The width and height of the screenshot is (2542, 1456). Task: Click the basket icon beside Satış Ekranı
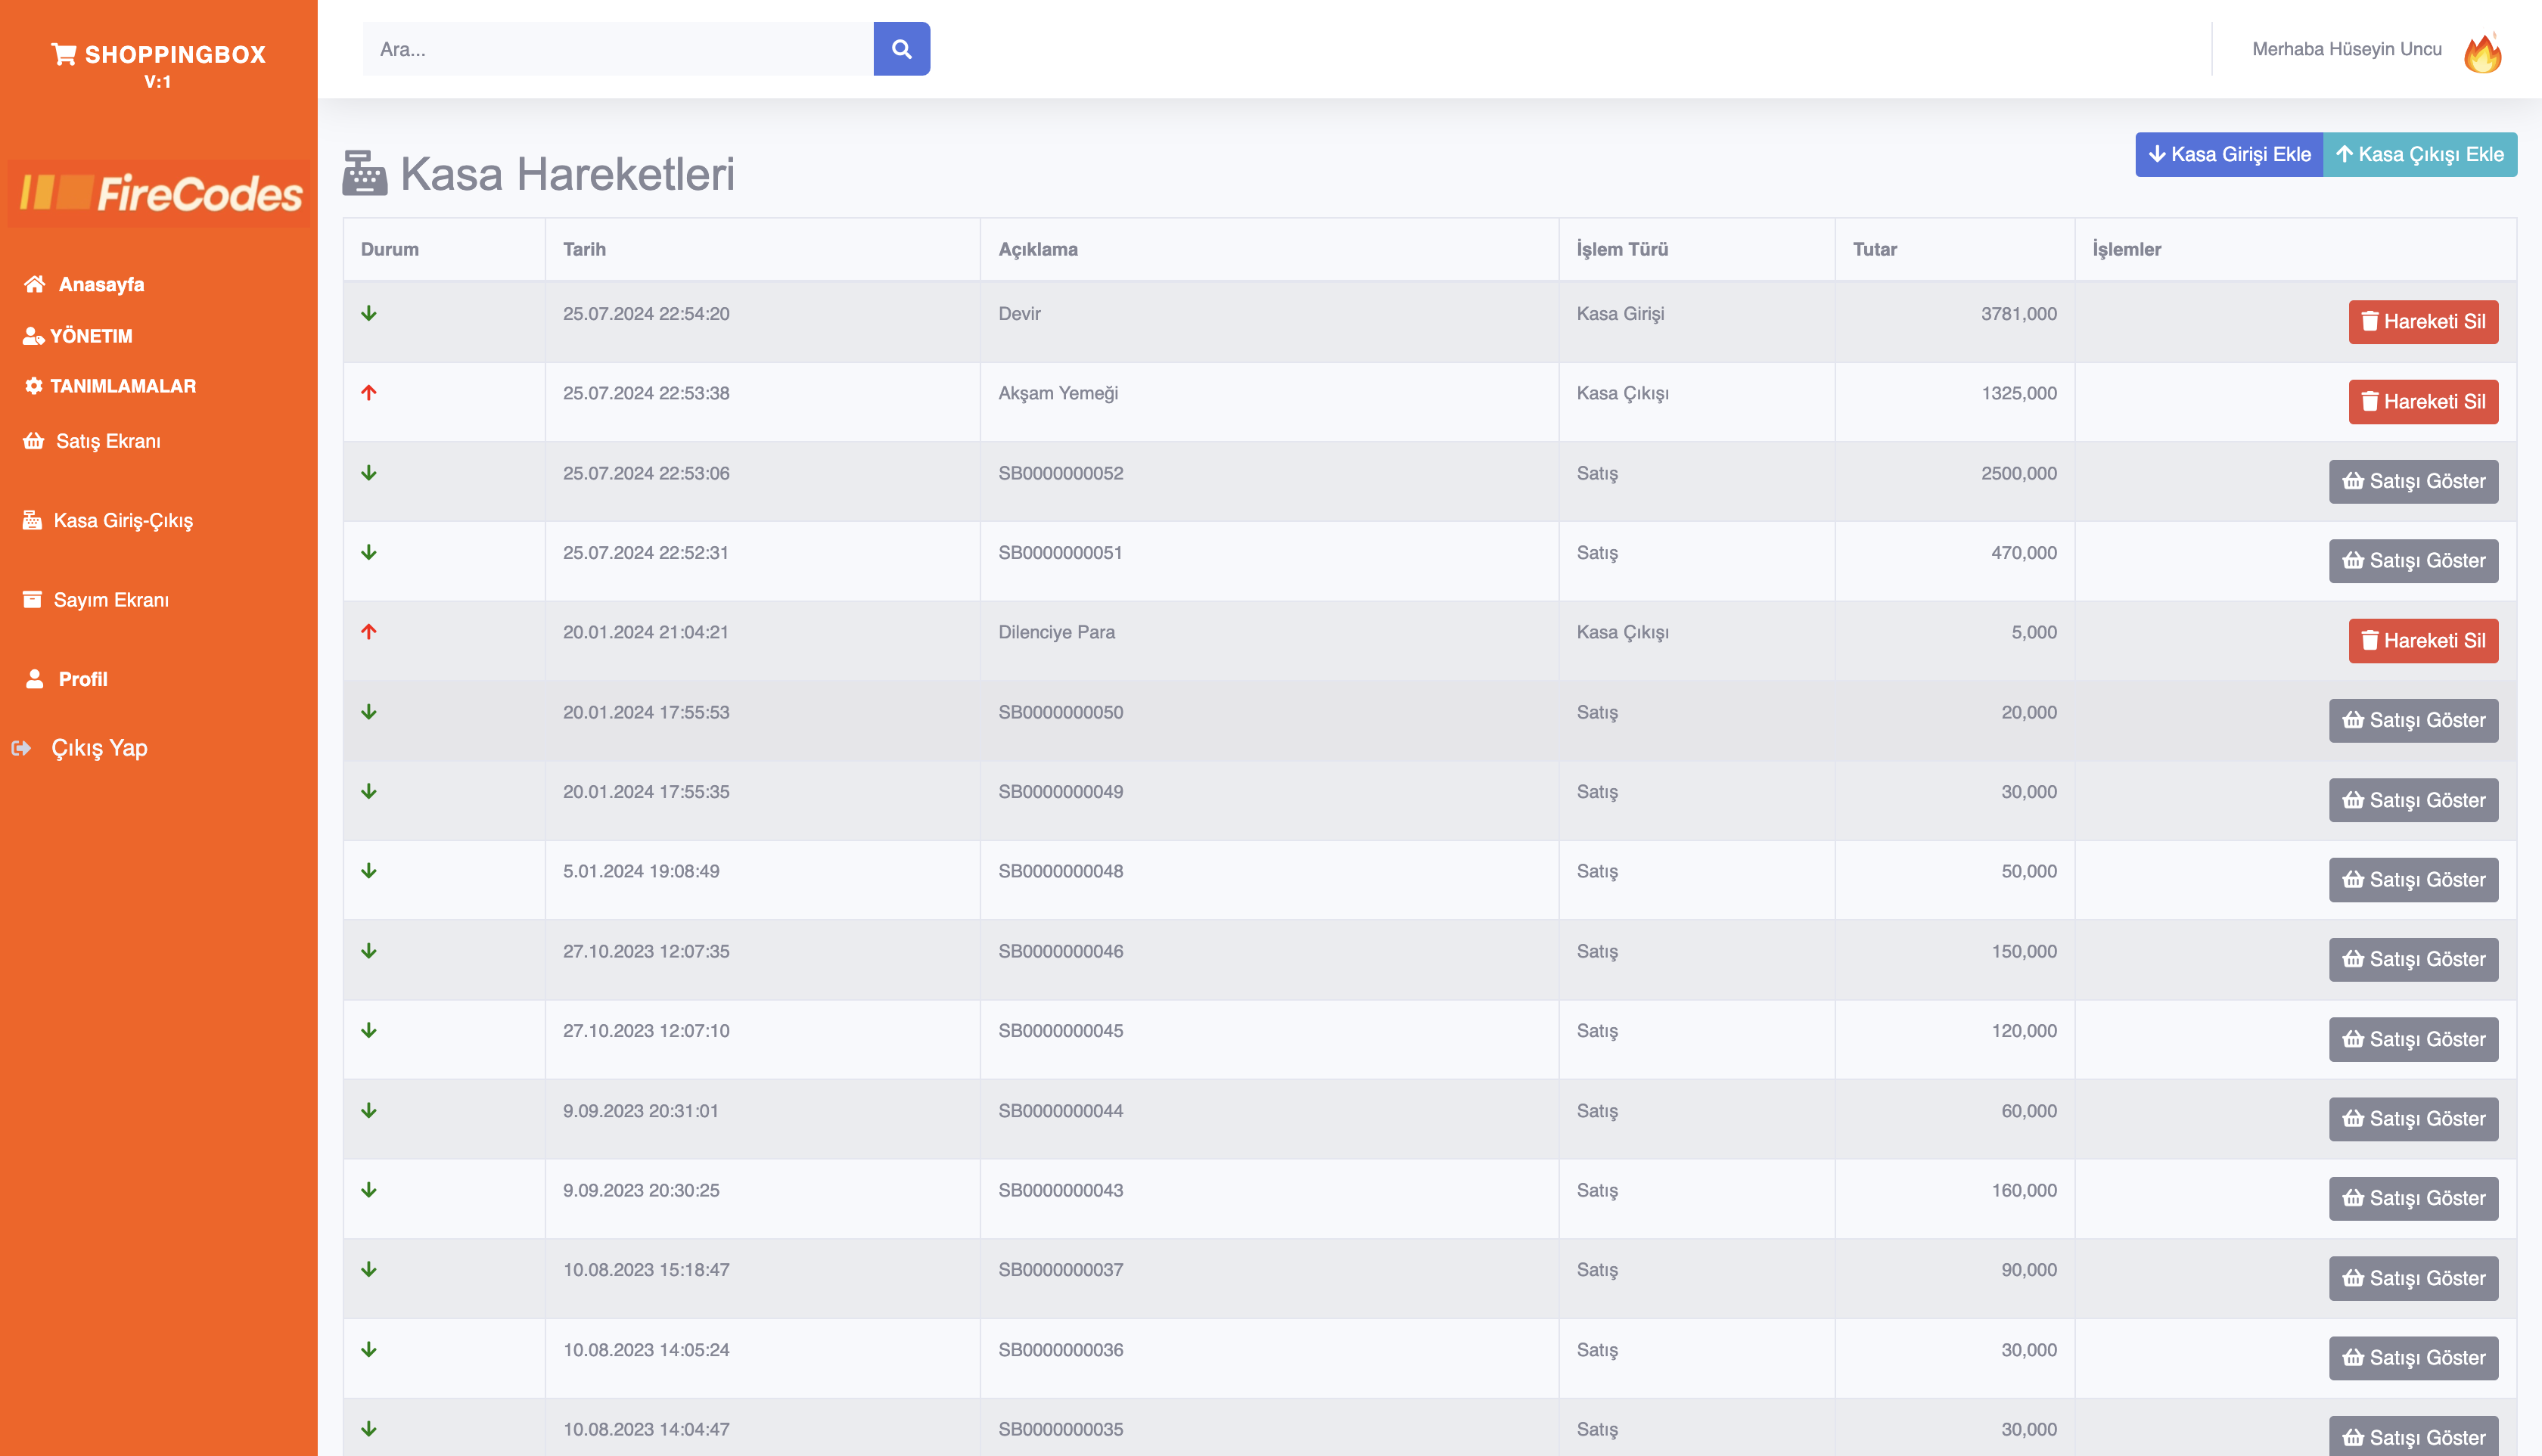click(x=33, y=441)
